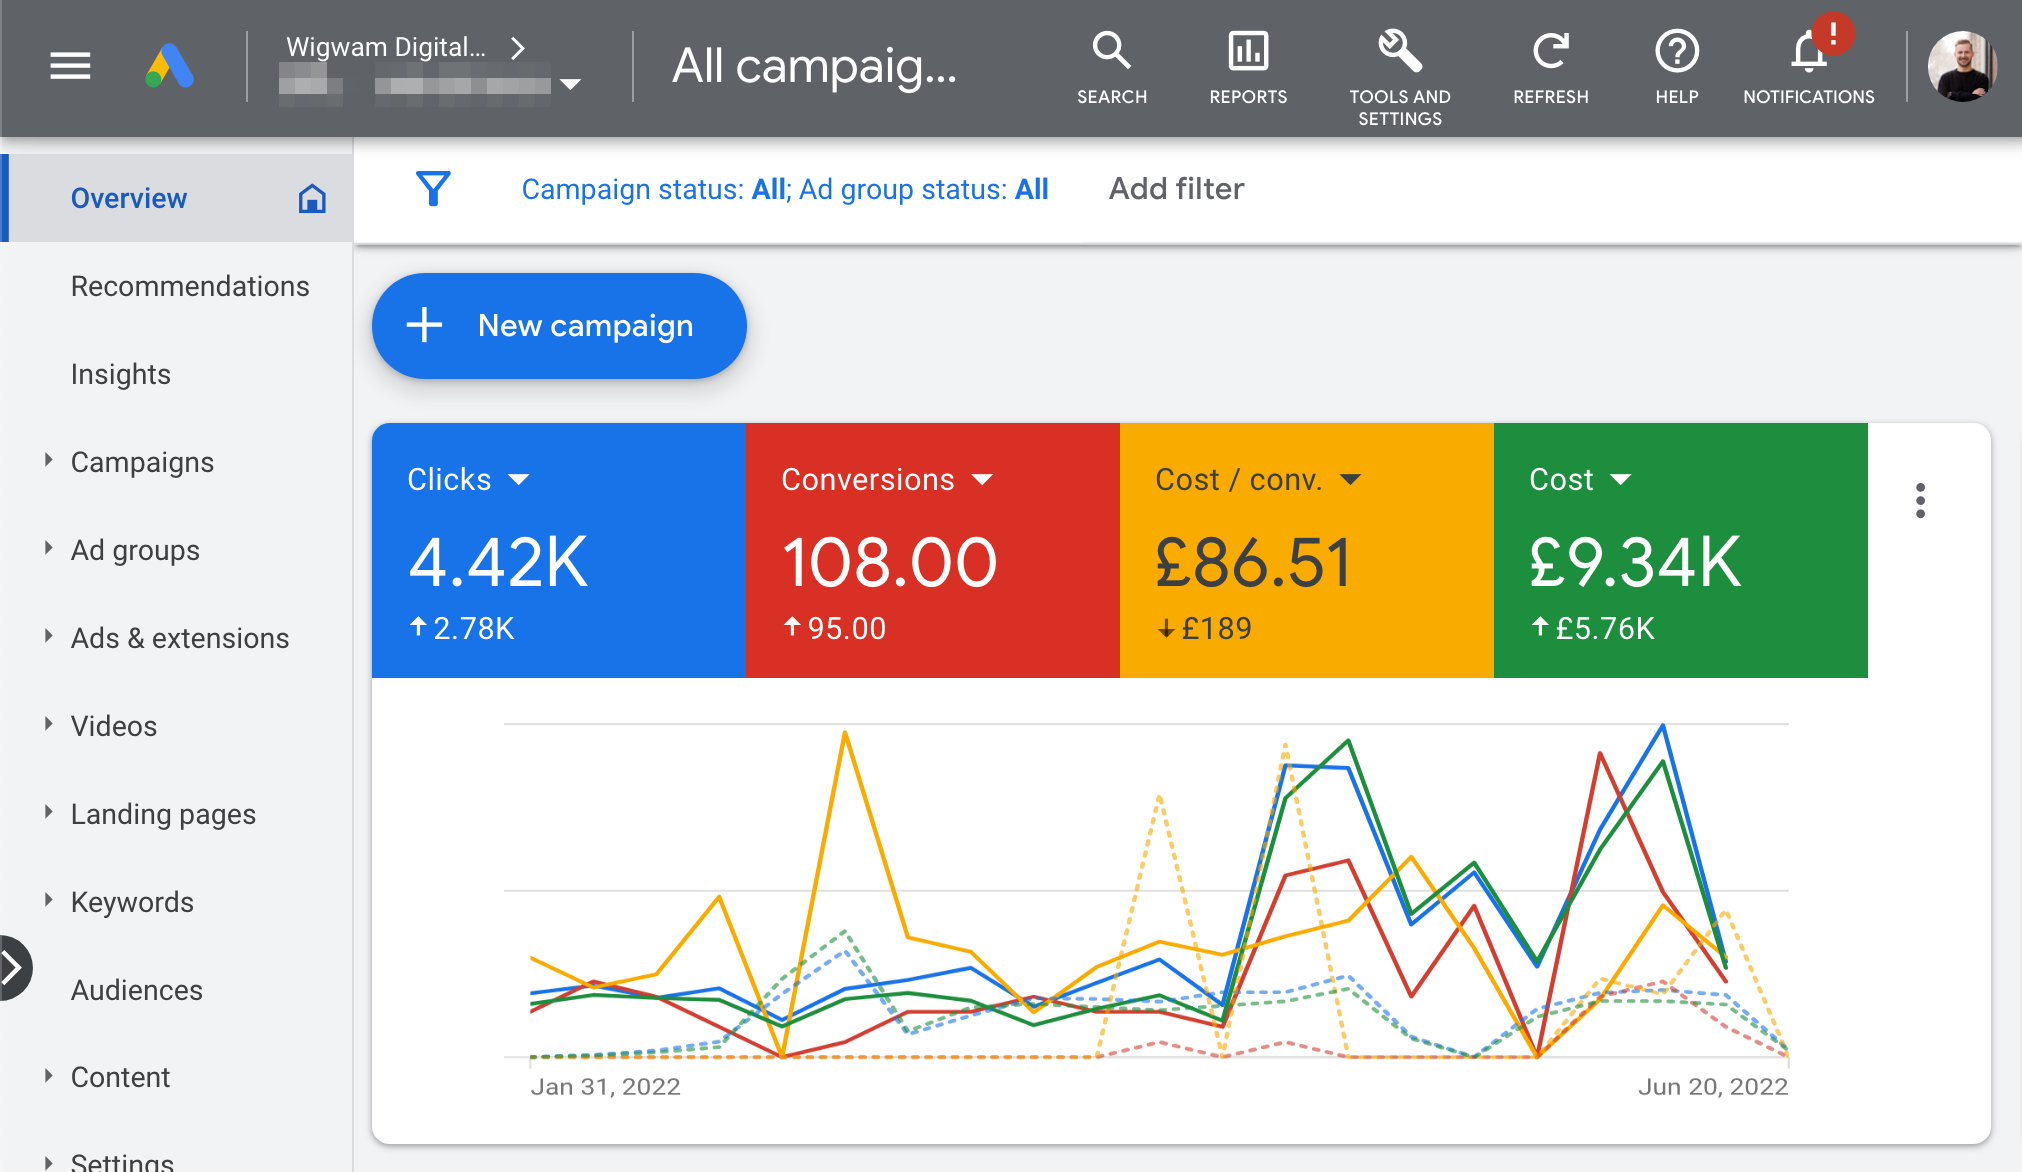Viewport: 2022px width, 1172px height.
Task: Expand the Keywords sidebar section
Action: [48, 901]
